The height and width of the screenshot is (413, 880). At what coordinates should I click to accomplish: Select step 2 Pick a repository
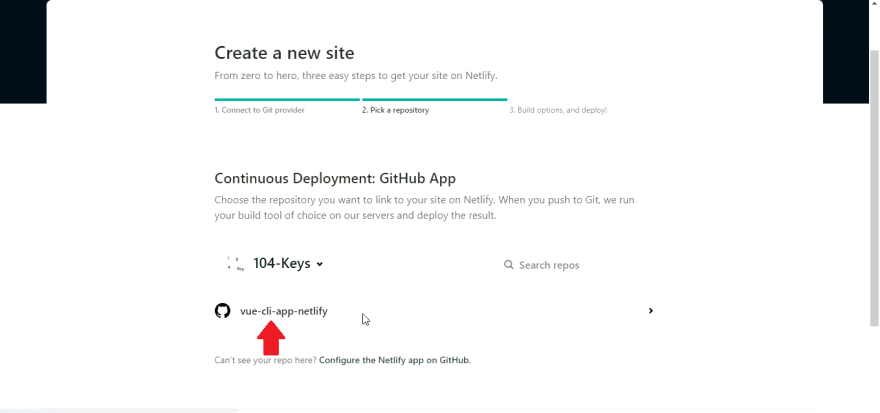pos(395,111)
